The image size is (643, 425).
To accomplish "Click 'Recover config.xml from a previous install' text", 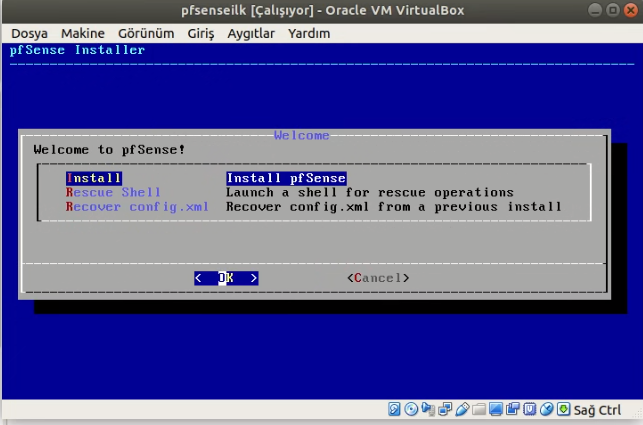I will point(393,207).
